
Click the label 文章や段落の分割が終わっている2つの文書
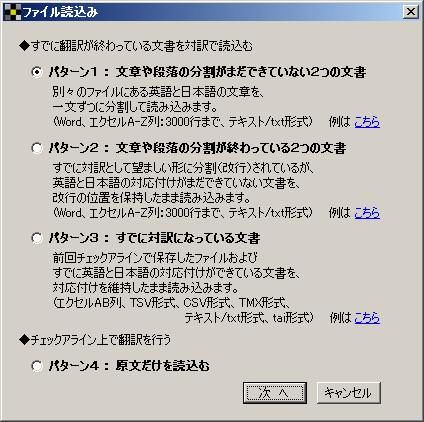(231, 148)
